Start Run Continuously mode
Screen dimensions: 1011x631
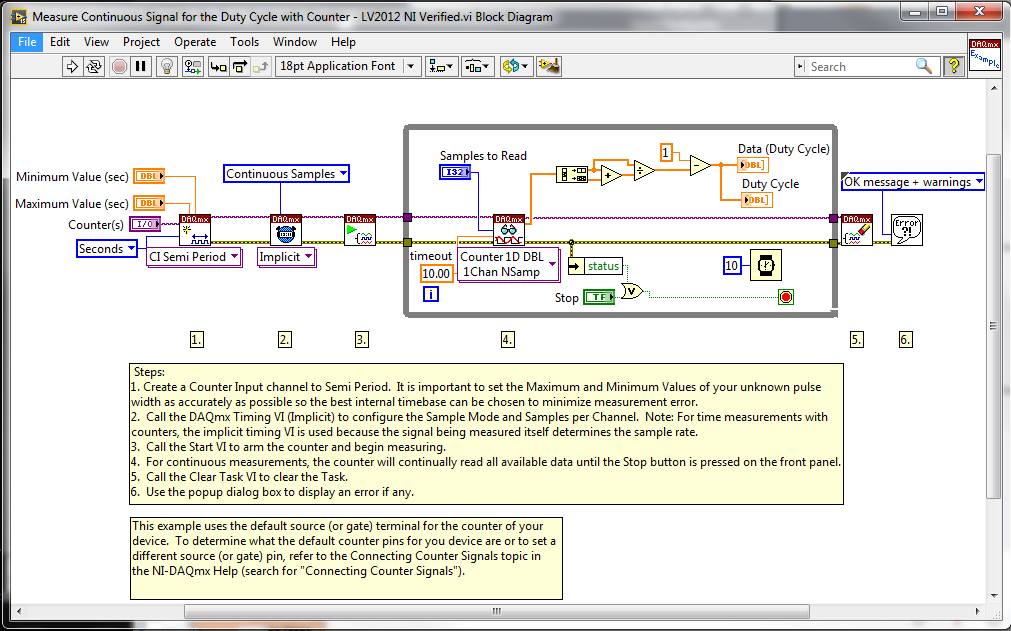[x=94, y=66]
